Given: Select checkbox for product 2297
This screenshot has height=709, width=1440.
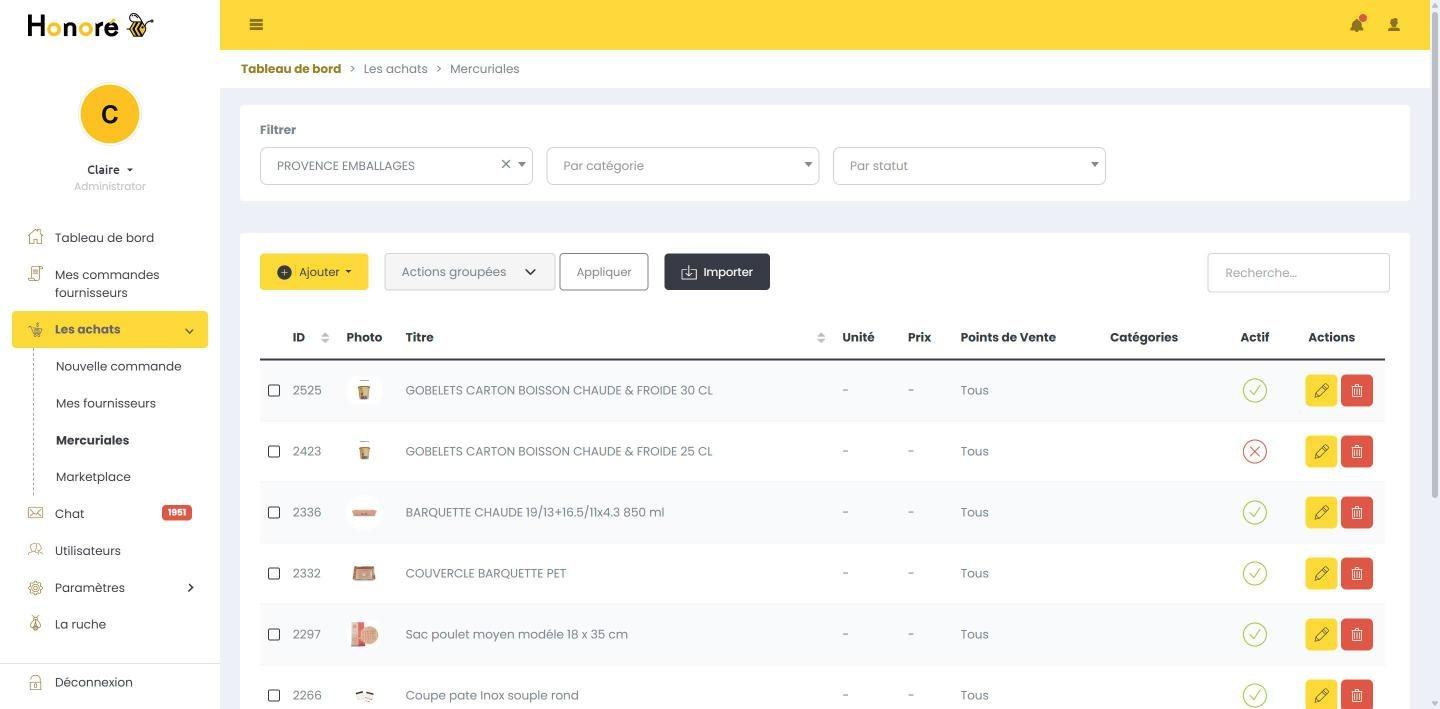Looking at the screenshot, I should pos(274,634).
